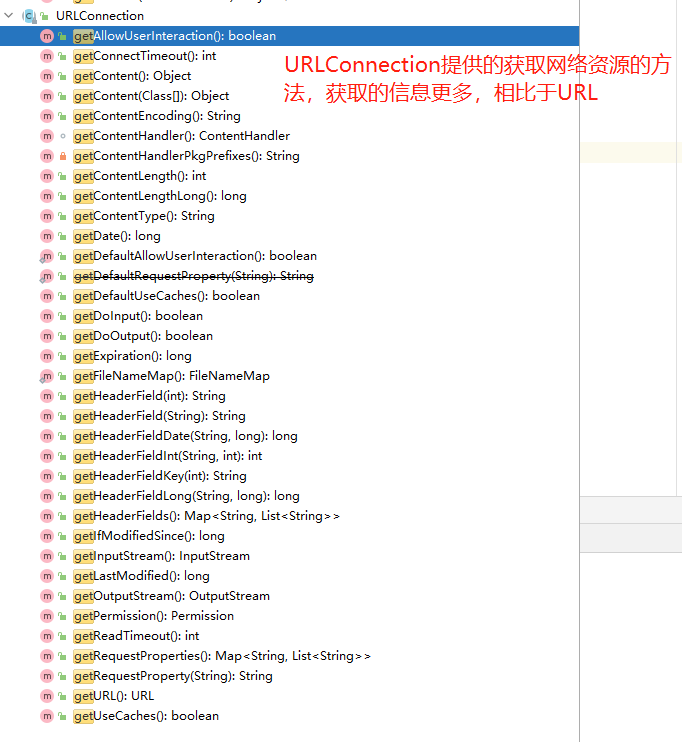
Task: Click static method icon of deprecated getDefaultRequestProperty
Action: pyautogui.click(x=46, y=276)
